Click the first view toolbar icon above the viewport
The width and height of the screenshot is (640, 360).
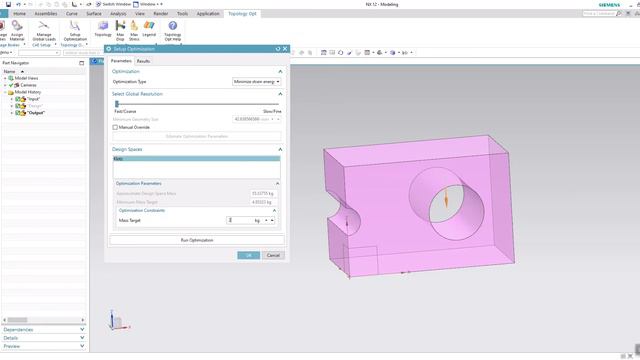click(324, 53)
